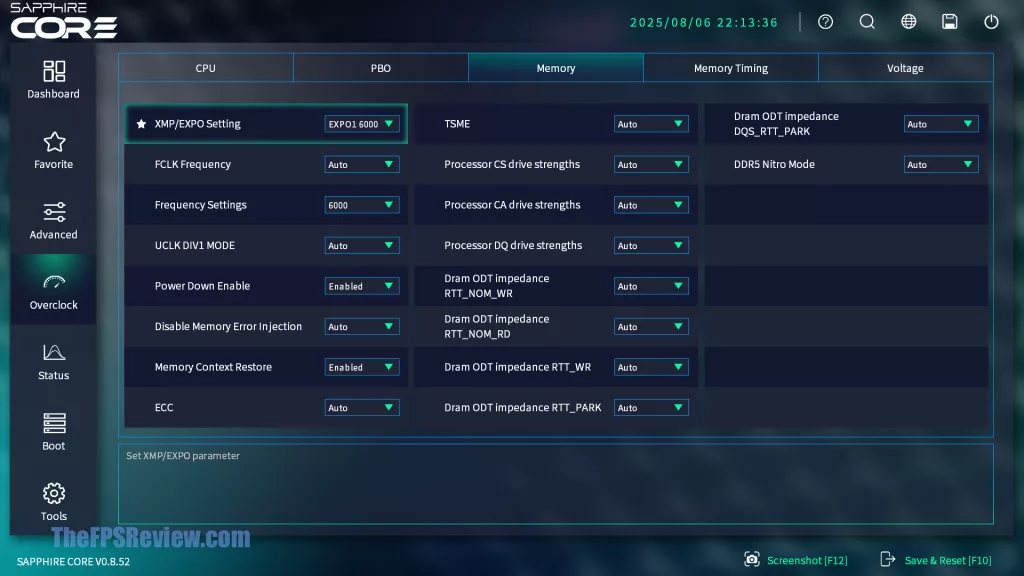The width and height of the screenshot is (1024, 576).
Task: Click the 'Frequency Settings' label text
Action: 200,205
